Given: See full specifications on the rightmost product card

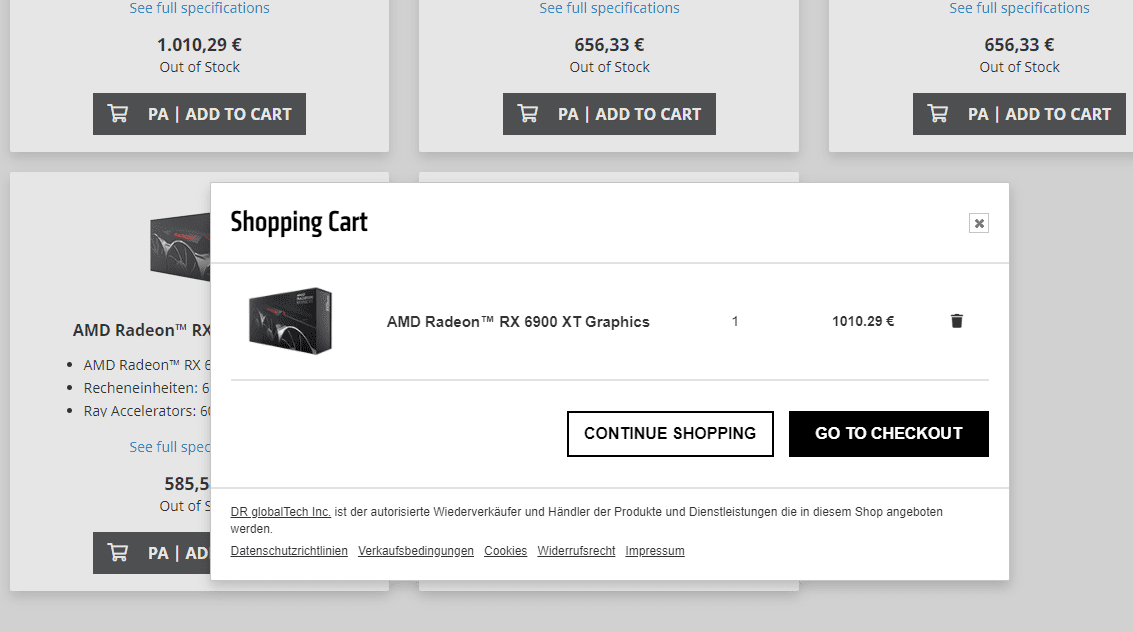Looking at the screenshot, I should point(1019,8).
